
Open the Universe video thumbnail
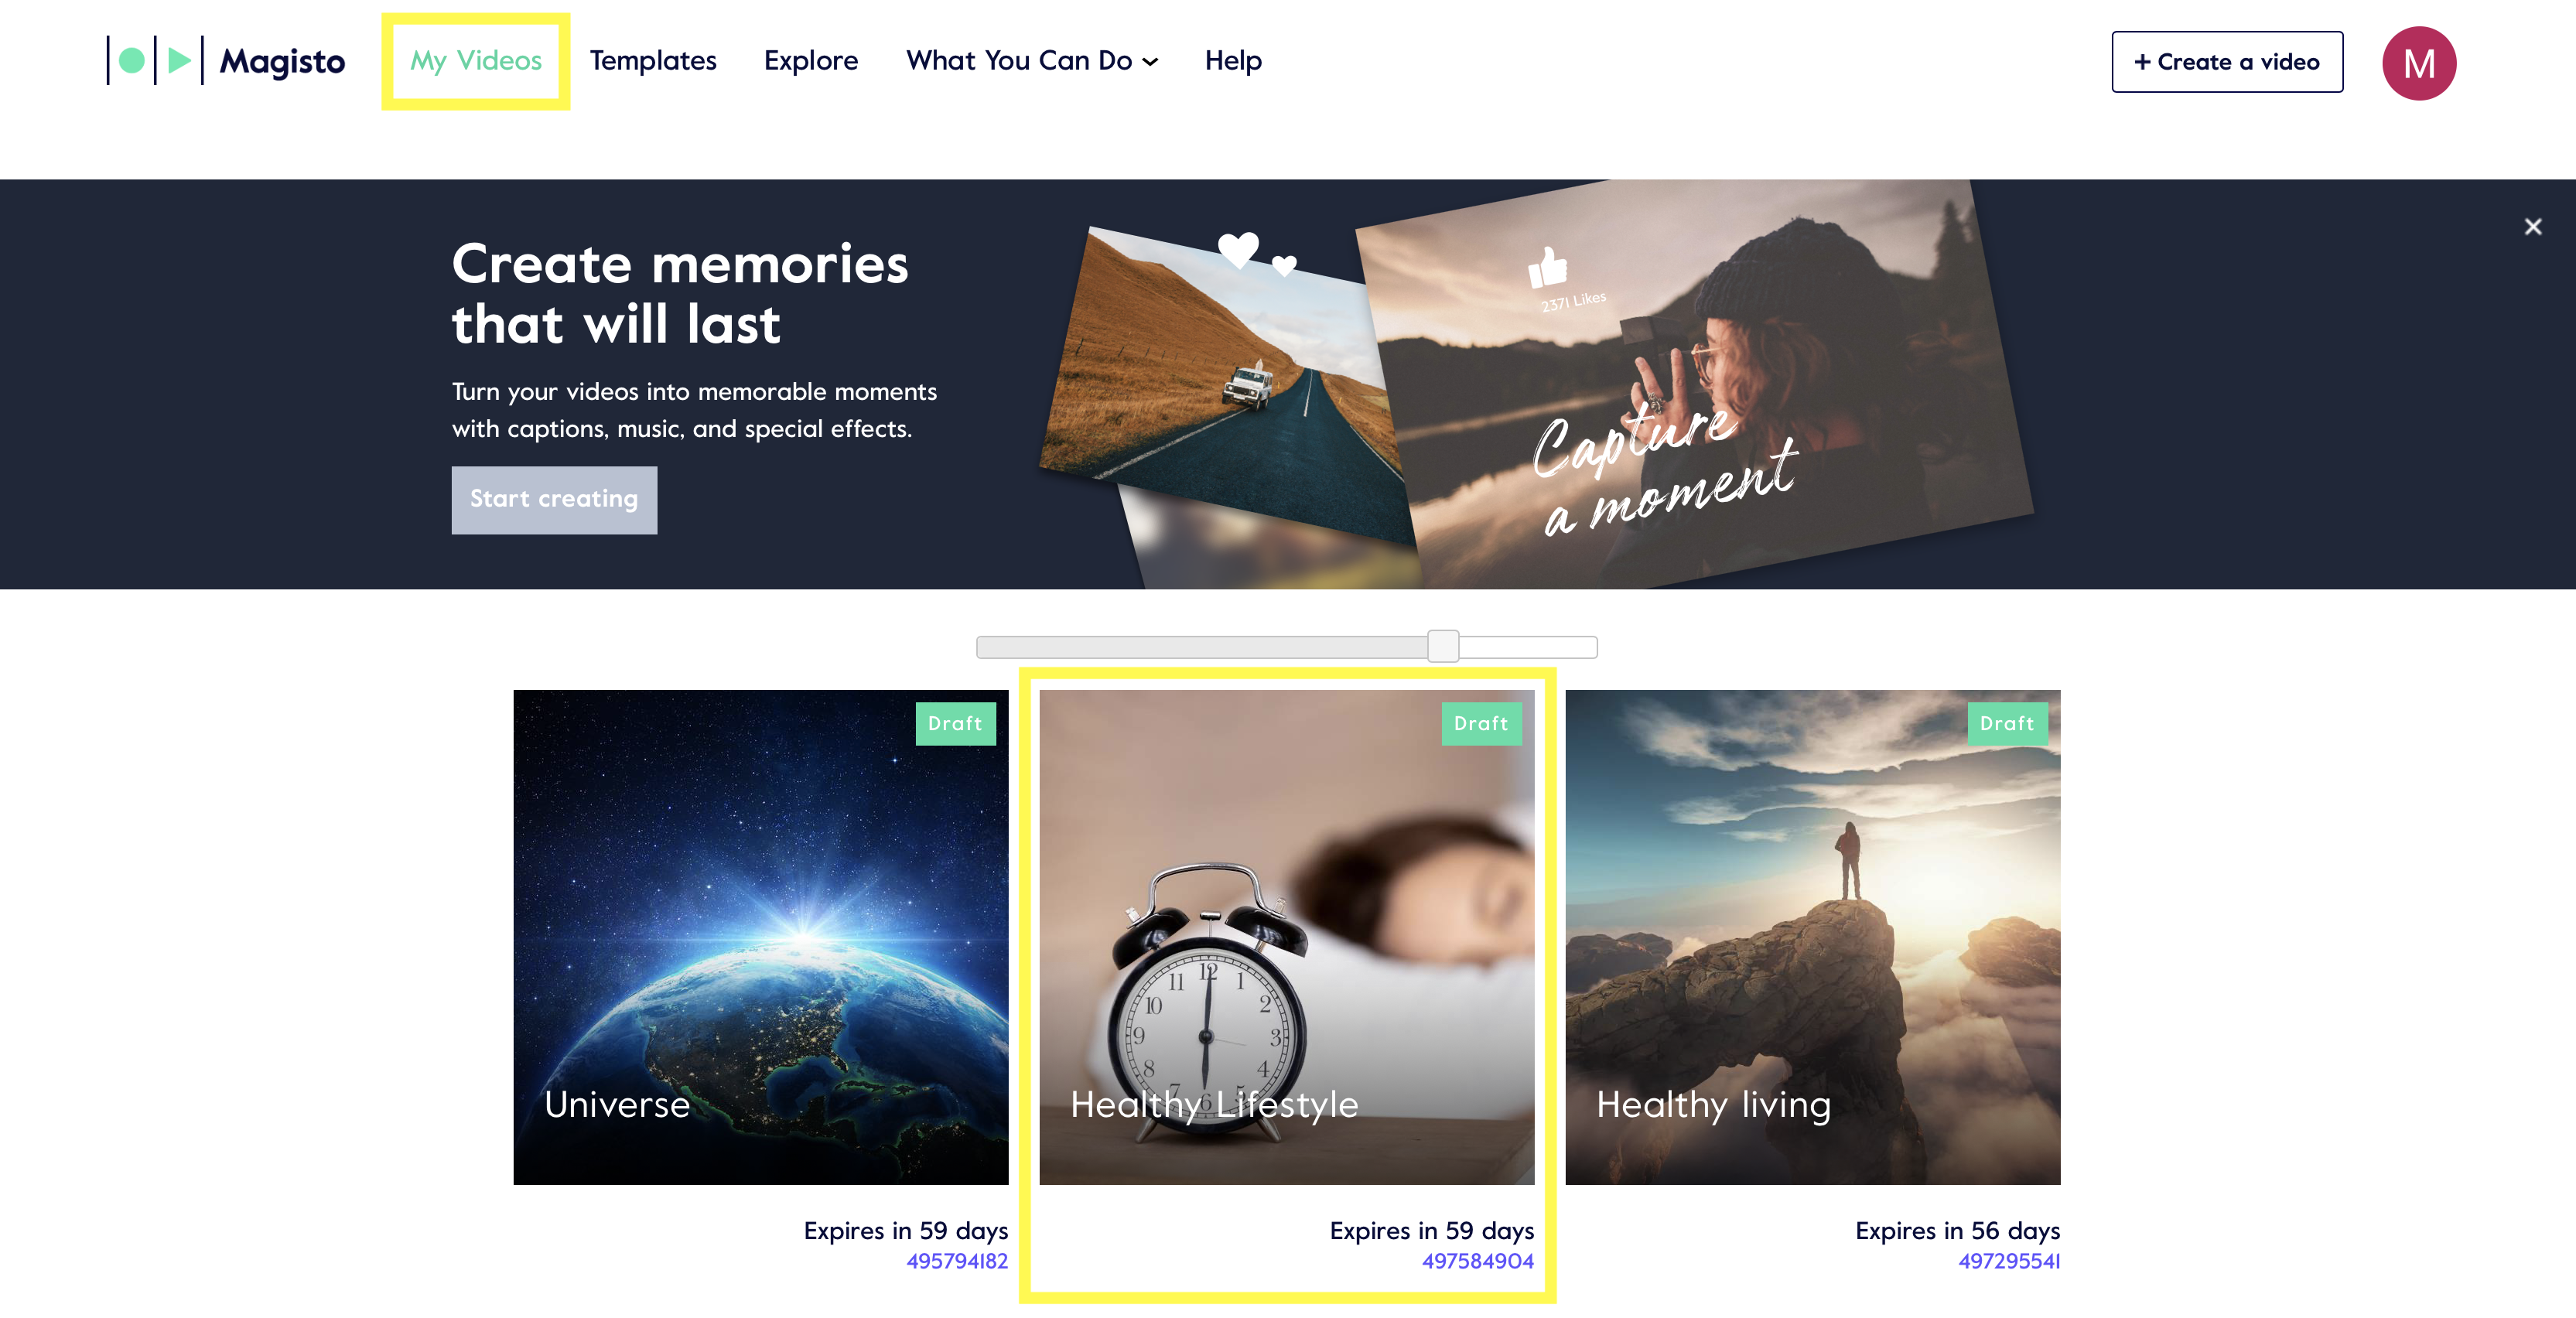pyautogui.click(x=760, y=937)
